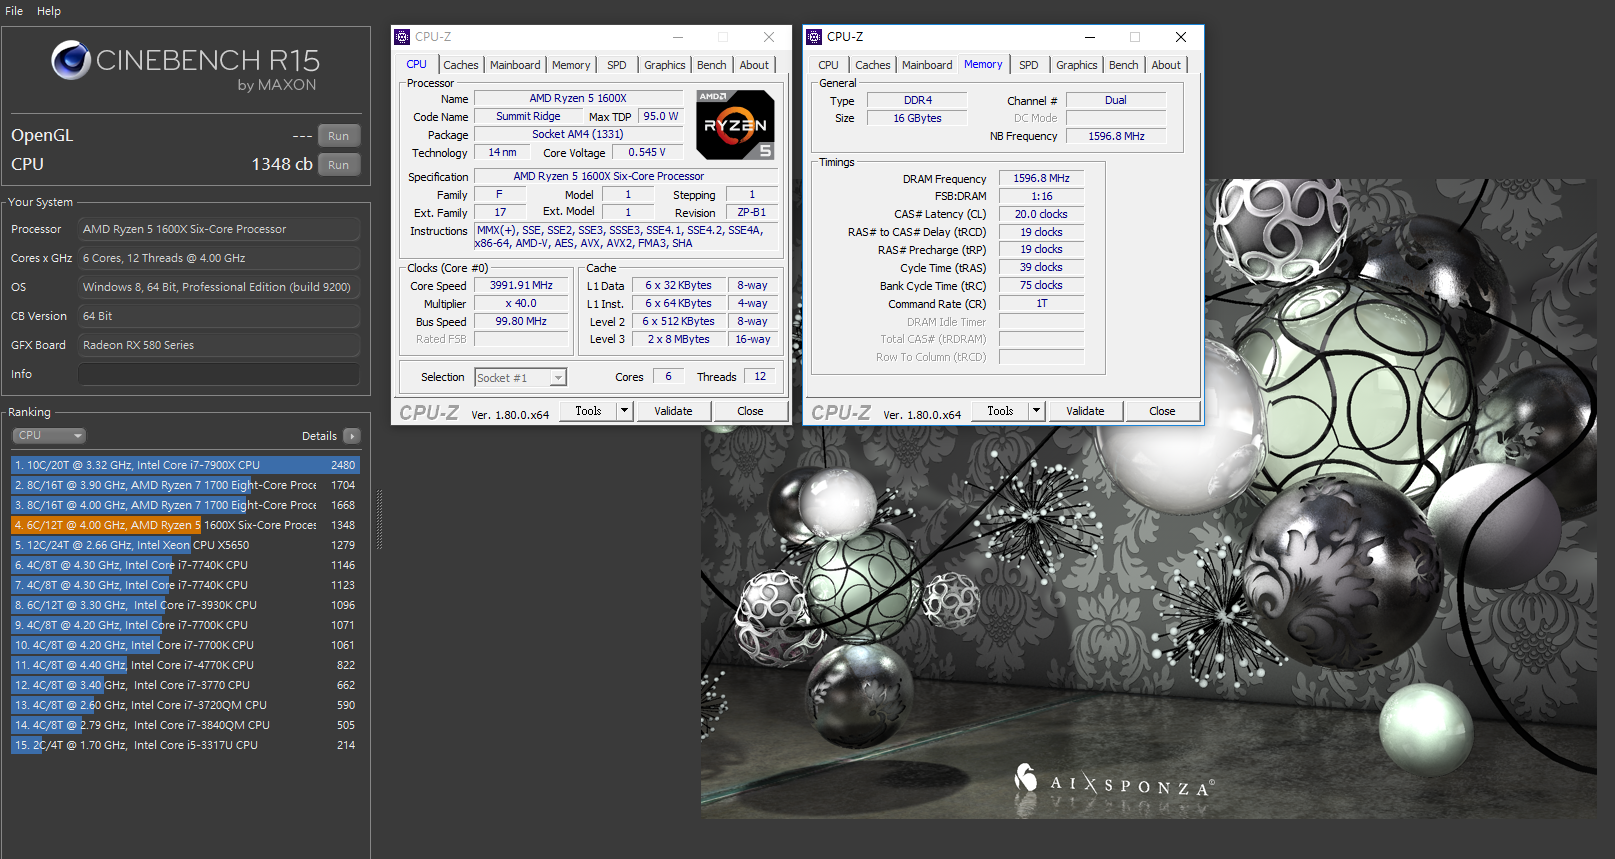The image size is (1615, 859).
Task: Click Close button in right CPU-Z window
Action: (x=1162, y=411)
